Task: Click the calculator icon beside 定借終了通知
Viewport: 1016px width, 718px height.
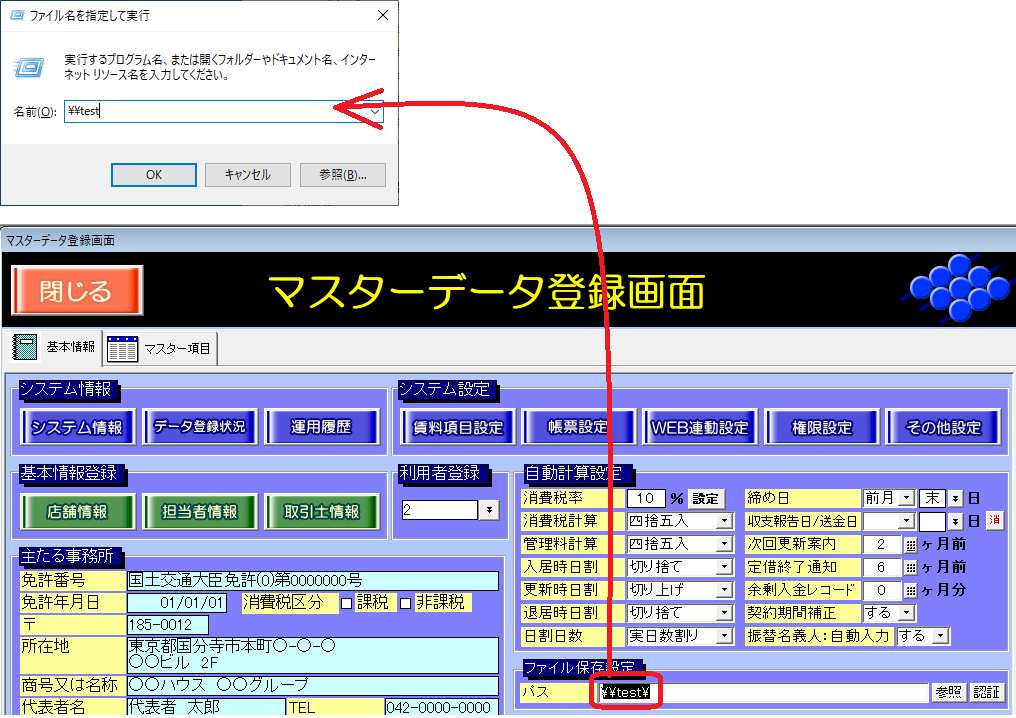Action: [910, 567]
